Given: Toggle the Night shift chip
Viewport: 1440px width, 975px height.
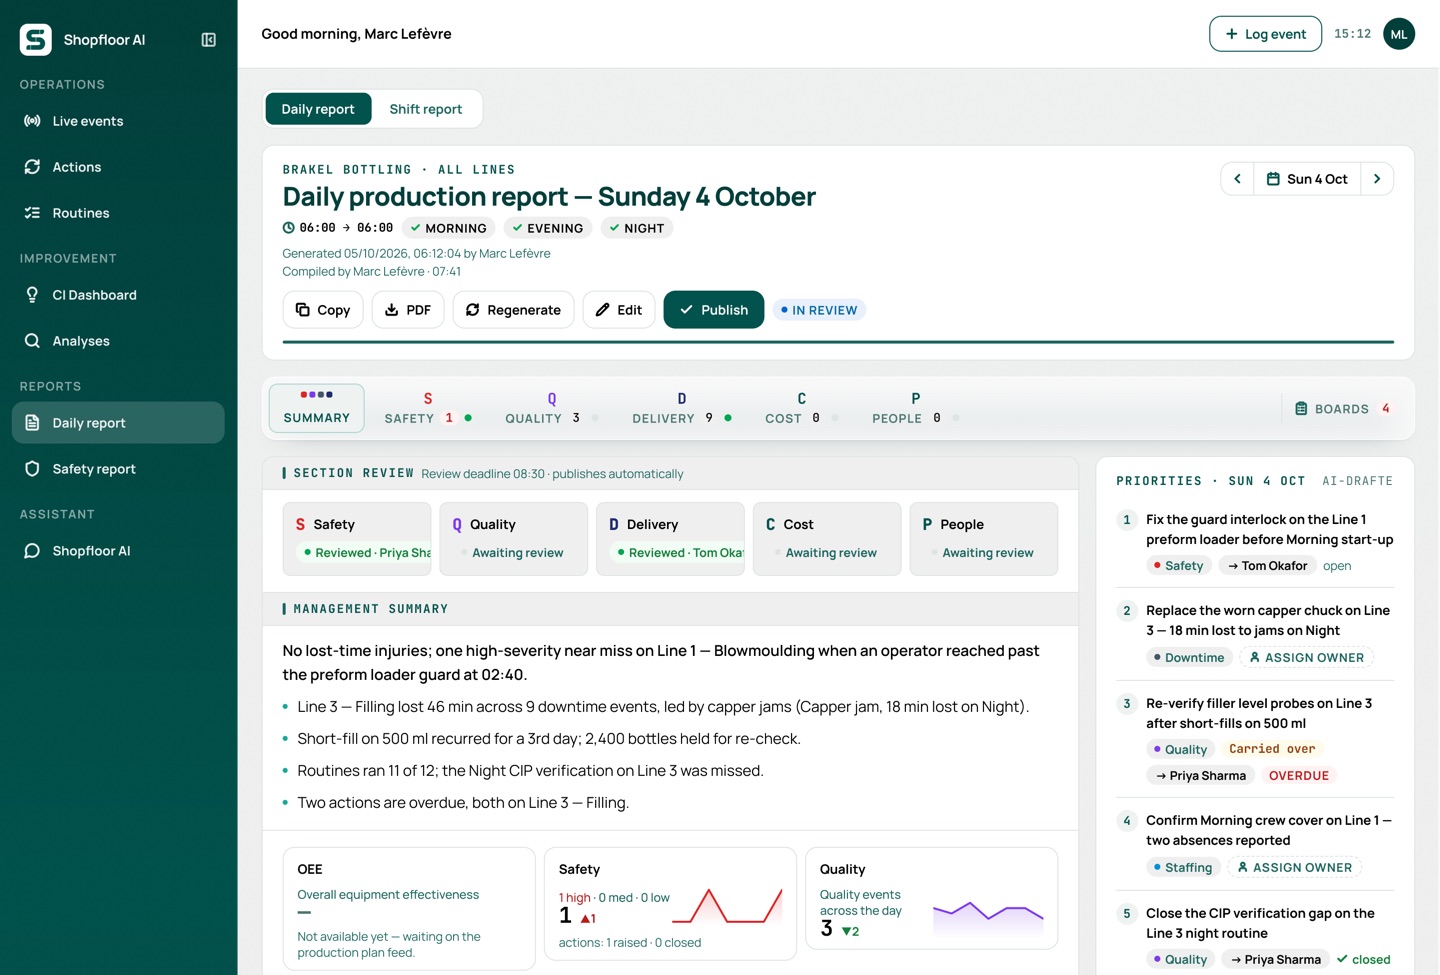Looking at the screenshot, I should coord(637,228).
